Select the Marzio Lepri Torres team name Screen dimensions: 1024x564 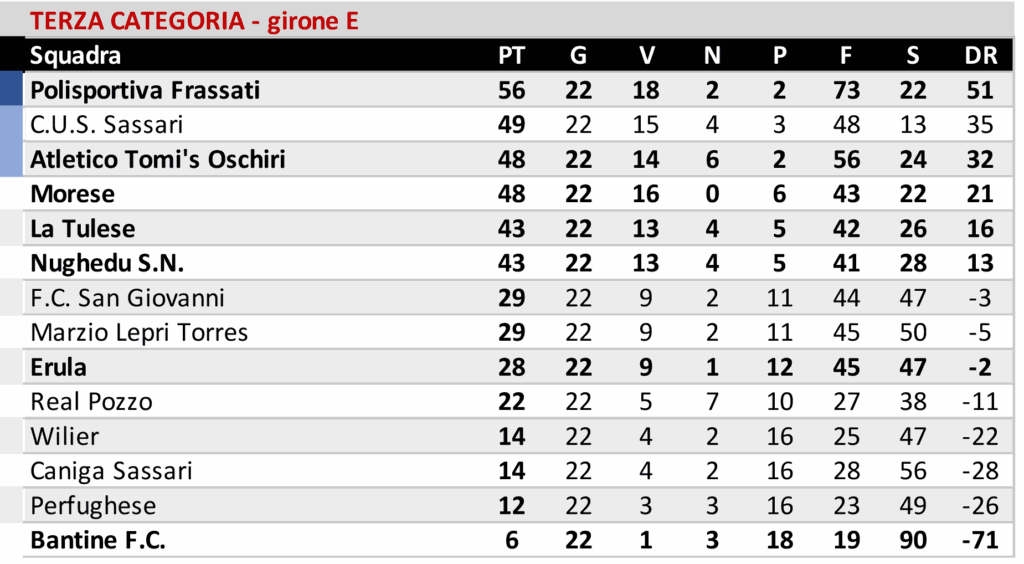tap(139, 333)
